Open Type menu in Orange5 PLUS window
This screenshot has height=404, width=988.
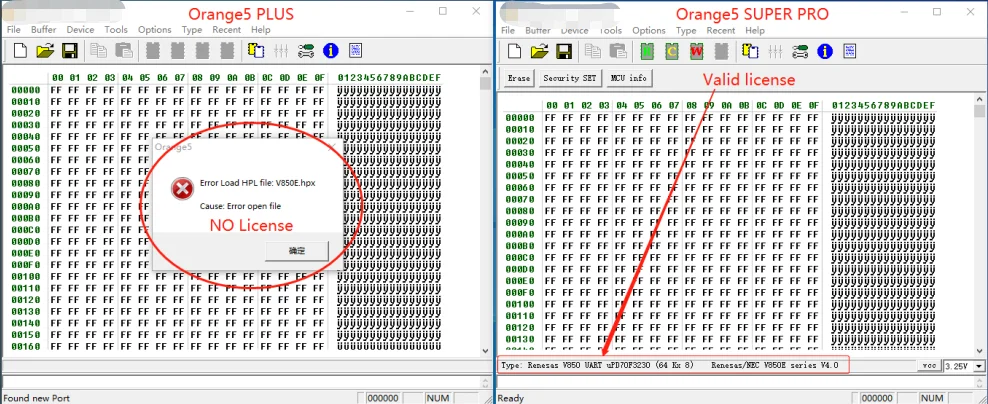192,30
